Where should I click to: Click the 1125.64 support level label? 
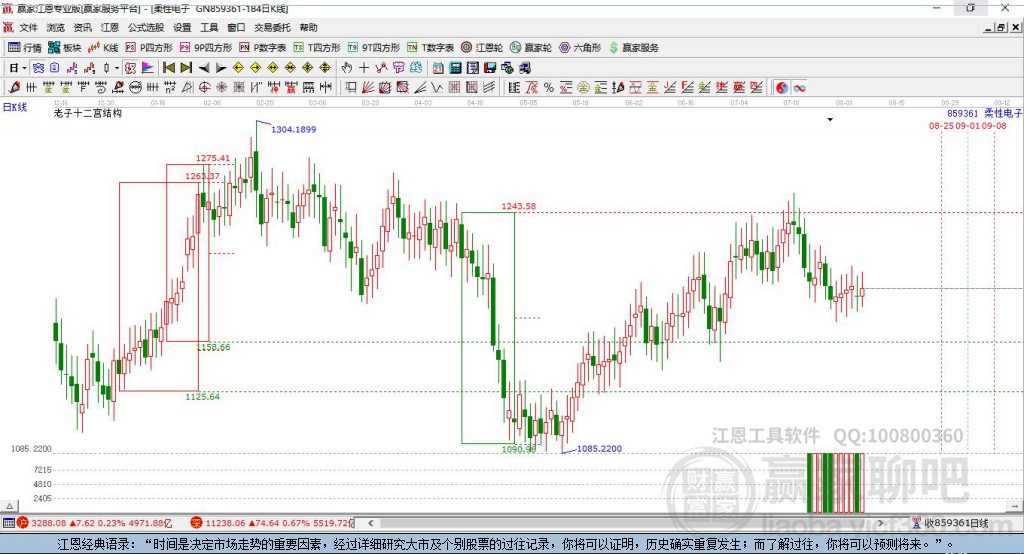[202, 397]
